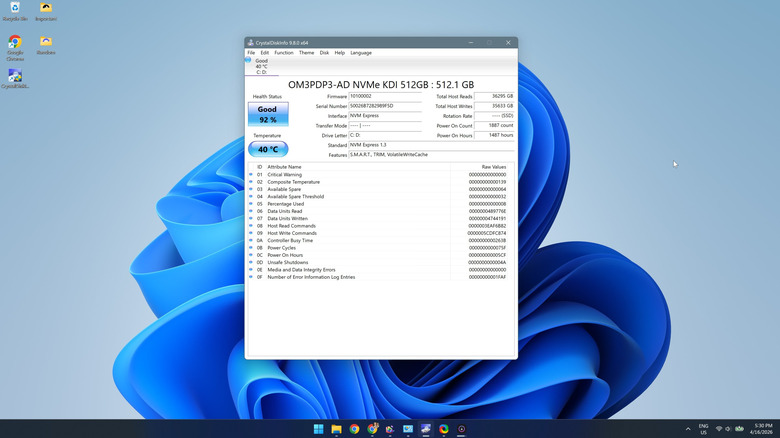This screenshot has height=438, width=780.
Task: Click the status dot for Data Units Read
Action: pos(251,211)
